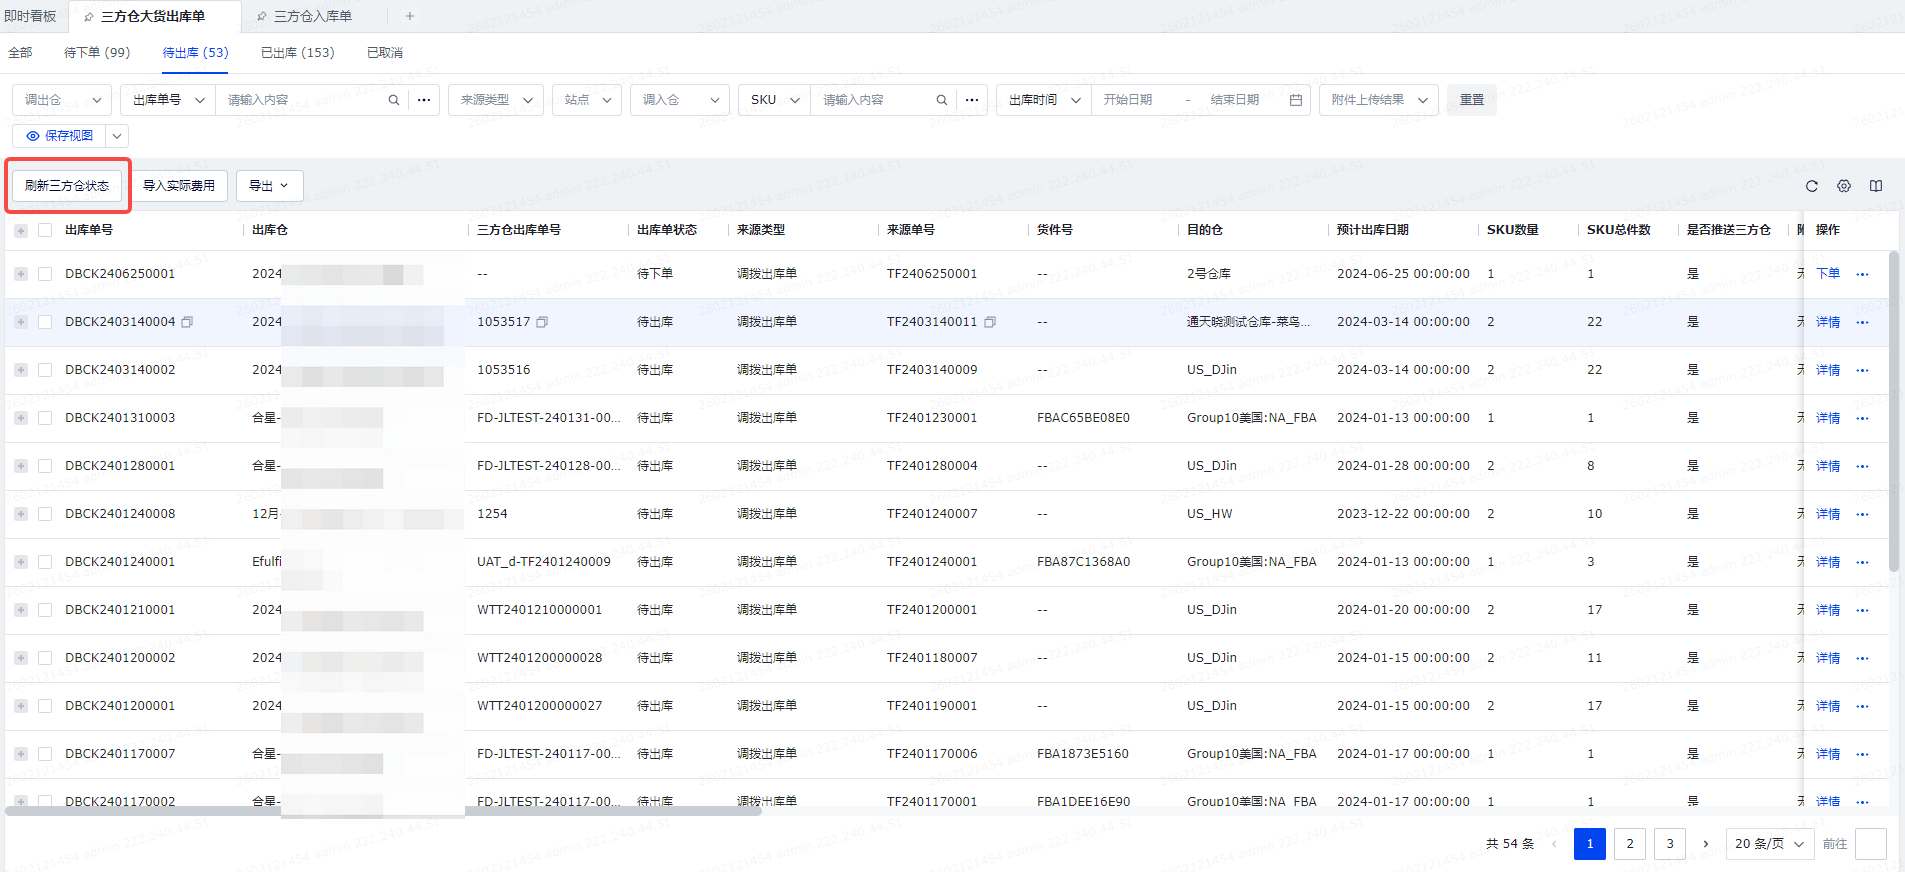1905x872 pixels.
Task: Tick the checkbox for DBCK2401310003
Action: 45,418
